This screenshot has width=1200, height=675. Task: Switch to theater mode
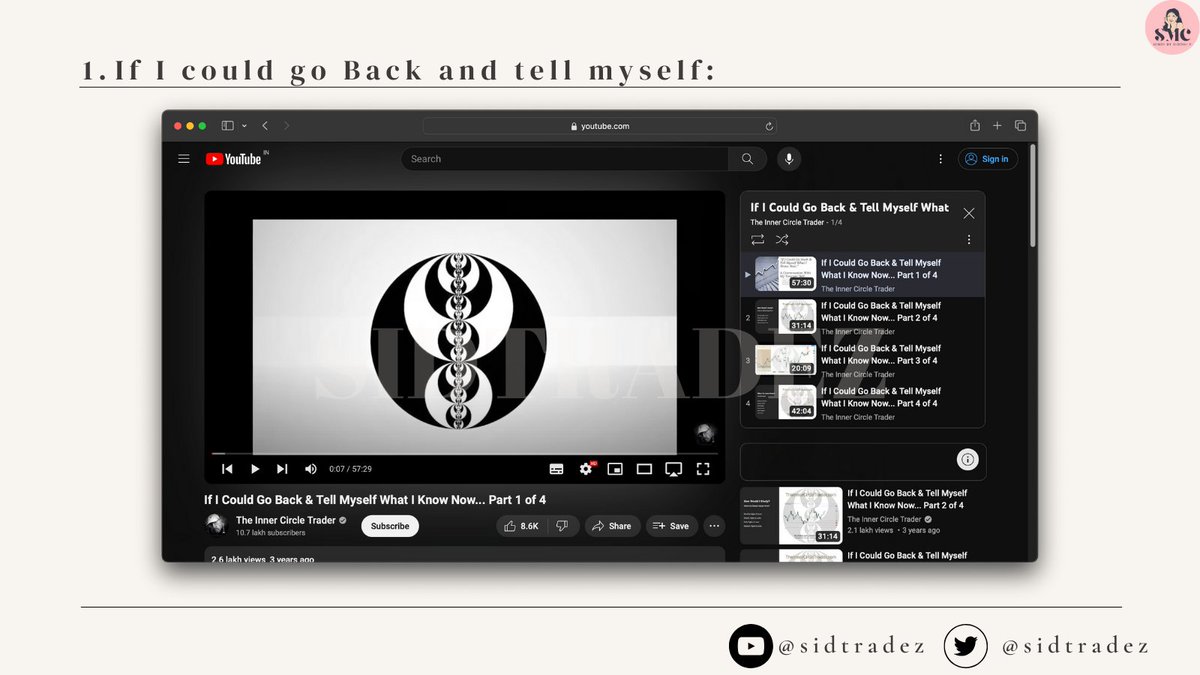click(x=644, y=469)
